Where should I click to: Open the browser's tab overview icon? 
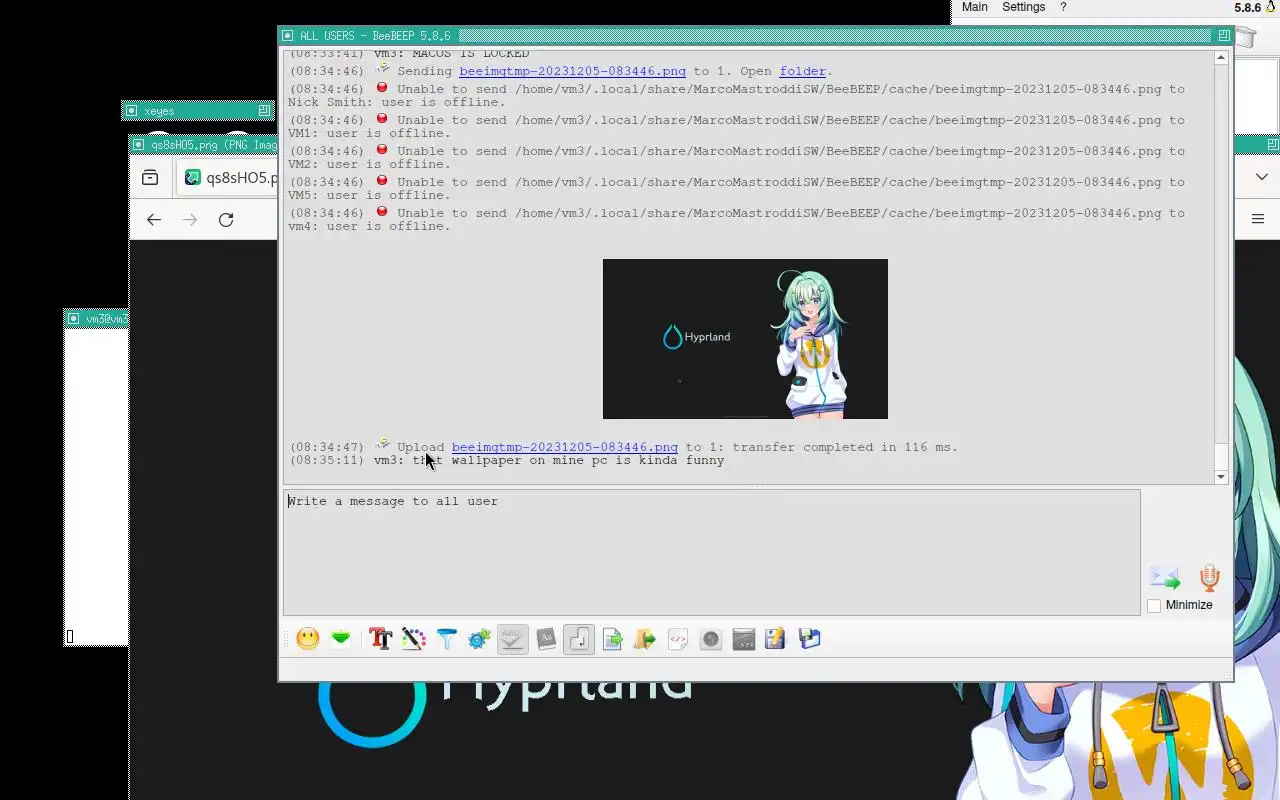(x=150, y=178)
